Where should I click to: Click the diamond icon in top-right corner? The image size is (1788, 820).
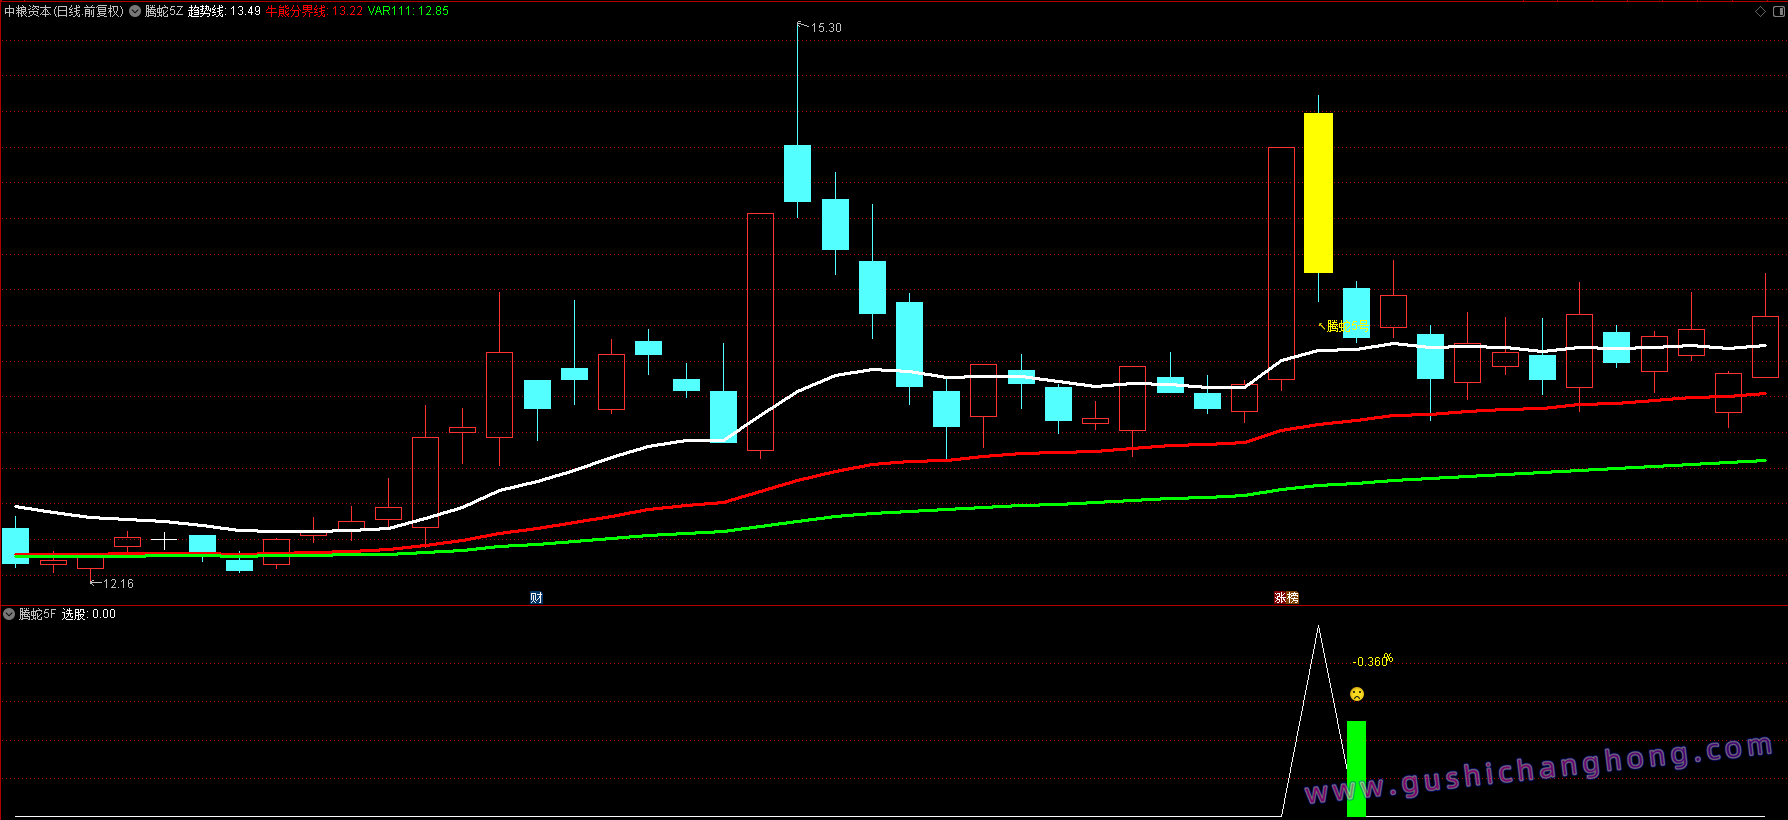tap(1760, 11)
